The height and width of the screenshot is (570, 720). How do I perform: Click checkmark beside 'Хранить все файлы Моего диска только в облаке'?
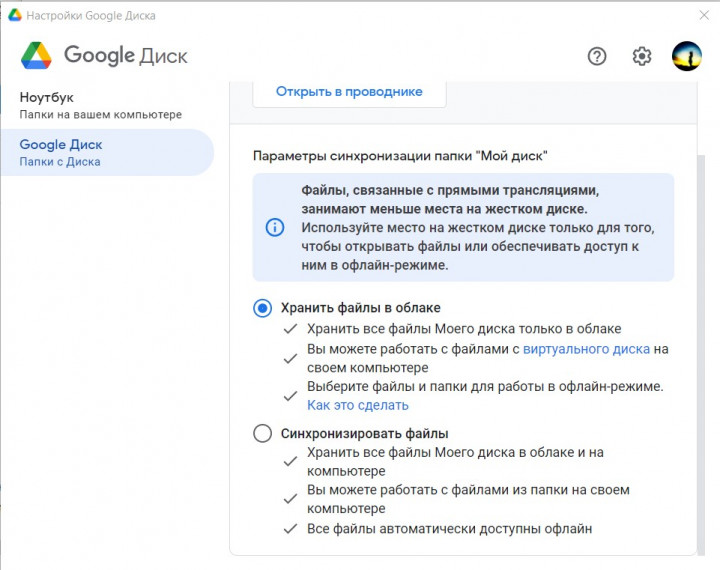click(290, 329)
